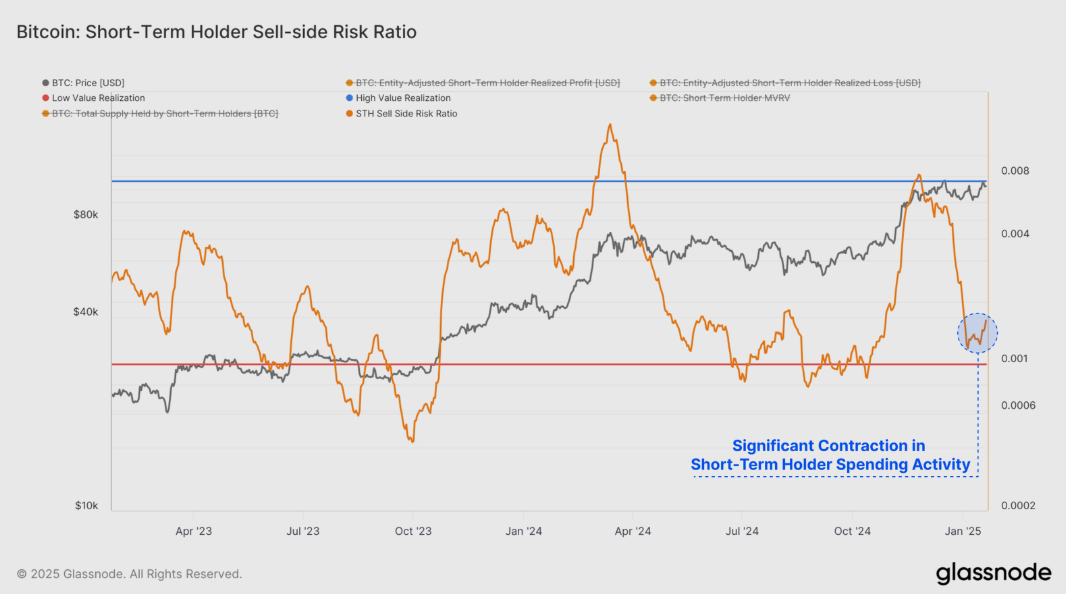Click the blue High Value Realization dot

[x=348, y=98]
